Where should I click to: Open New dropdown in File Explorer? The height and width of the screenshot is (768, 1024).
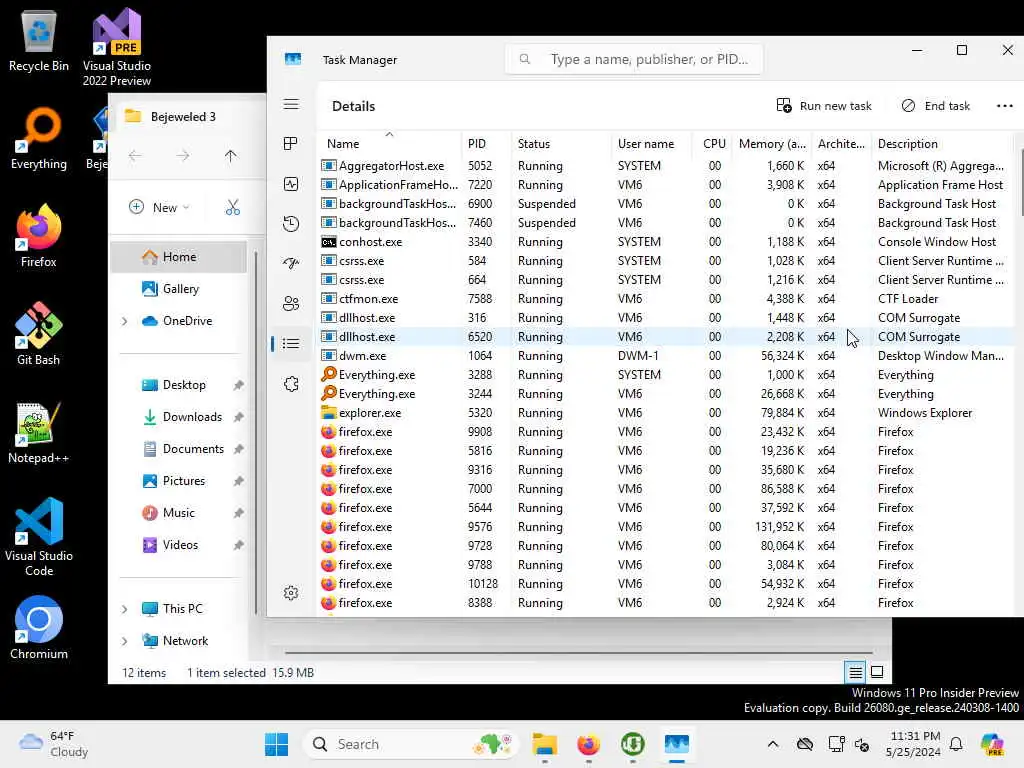coord(159,208)
